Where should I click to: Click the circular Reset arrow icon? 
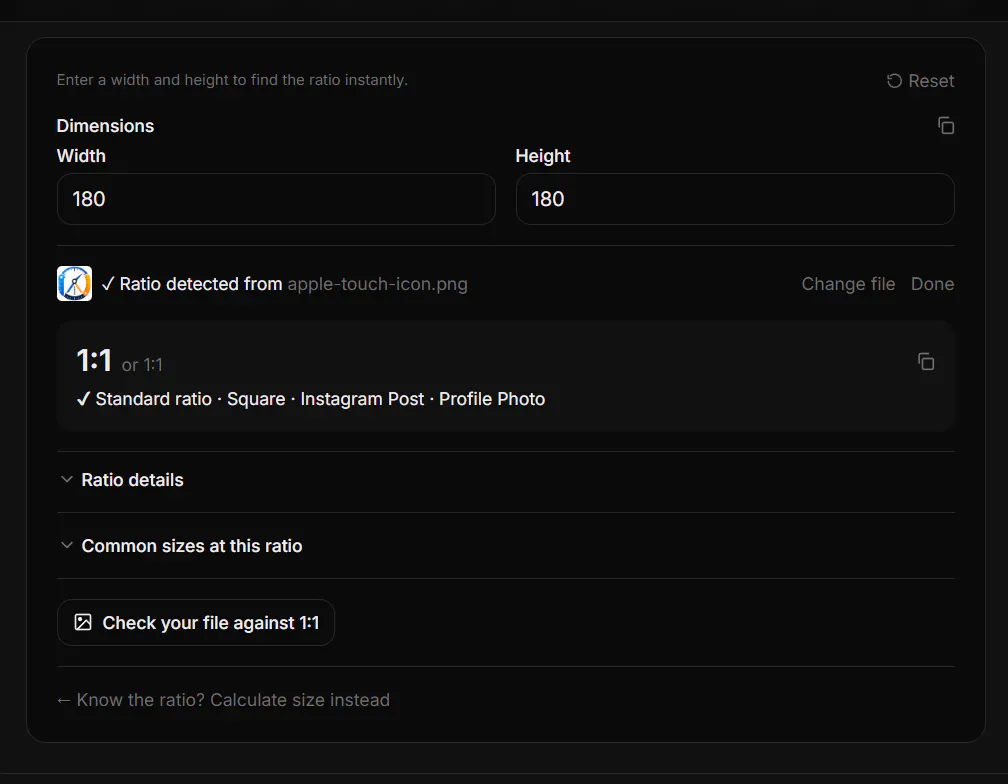point(894,81)
